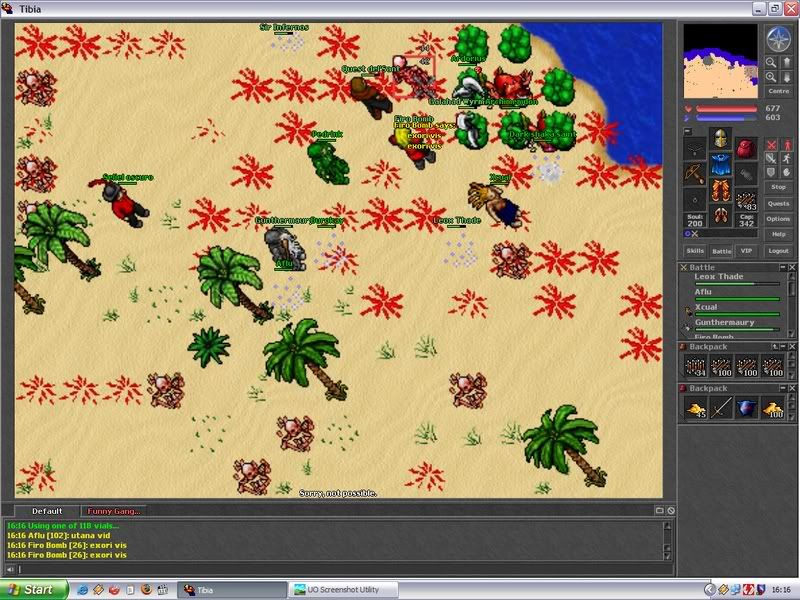Click the minimap view
This screenshot has width=800, height=600.
coord(720,61)
